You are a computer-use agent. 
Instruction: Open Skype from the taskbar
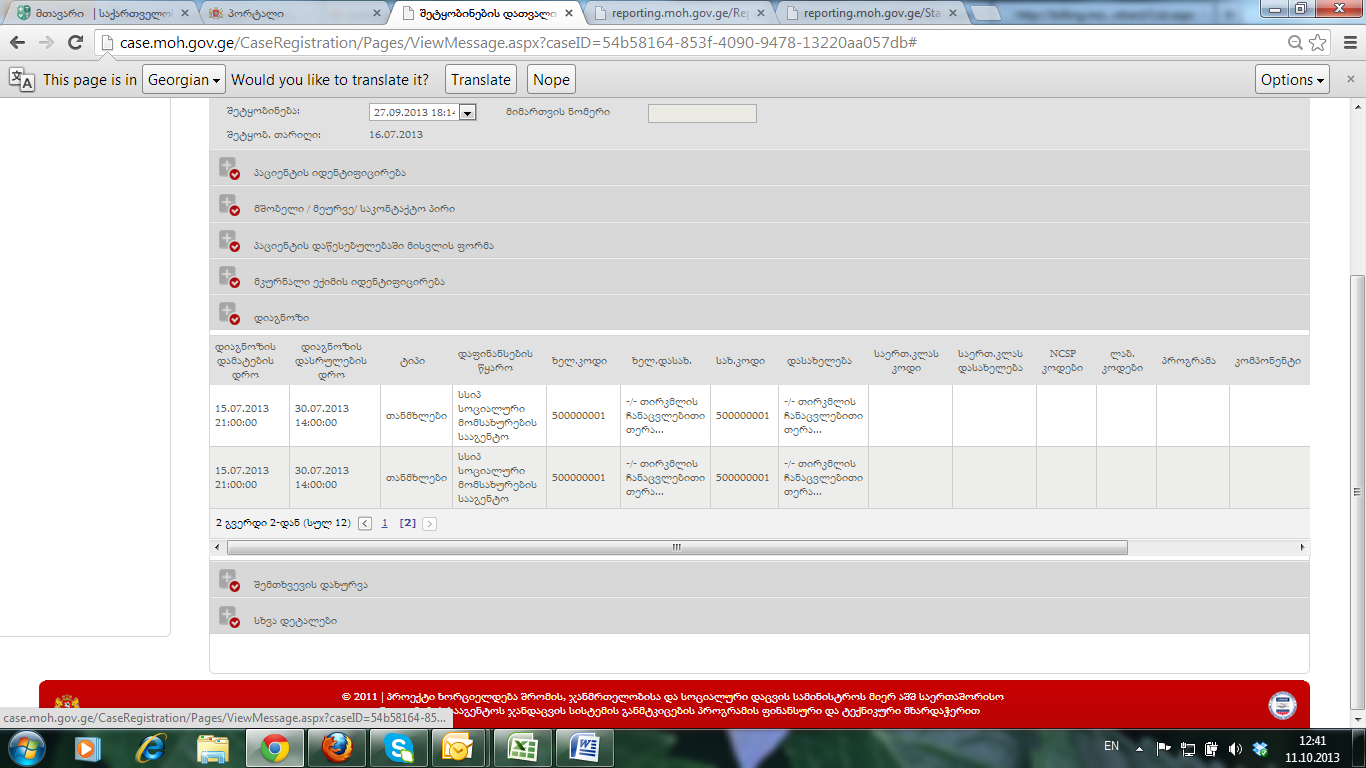point(394,747)
